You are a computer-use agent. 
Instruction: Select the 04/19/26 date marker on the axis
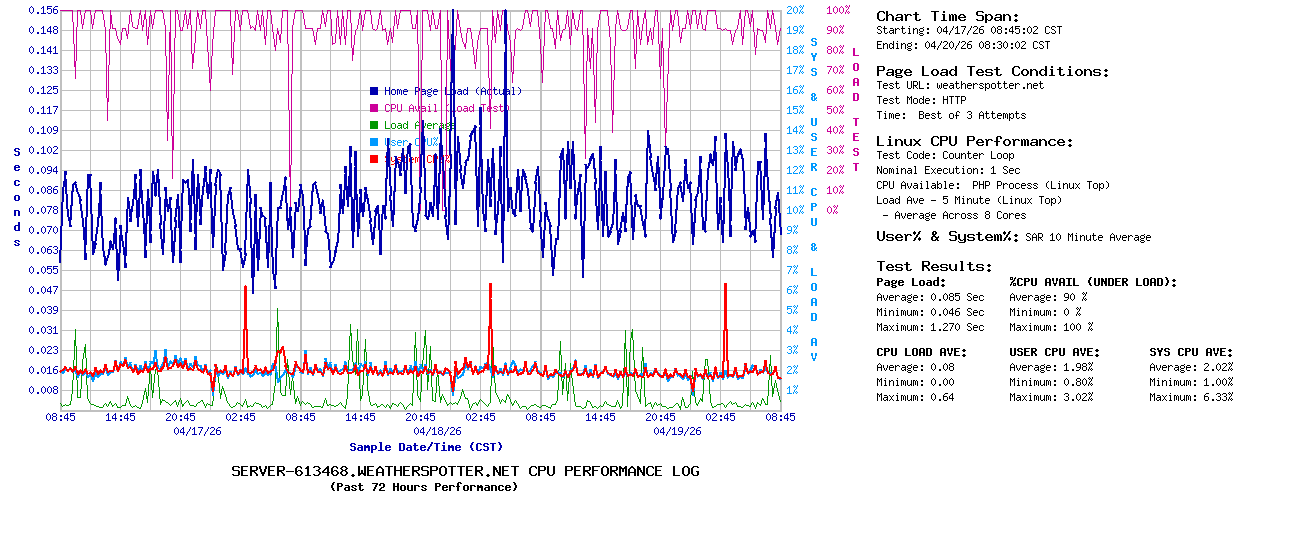pos(677,432)
